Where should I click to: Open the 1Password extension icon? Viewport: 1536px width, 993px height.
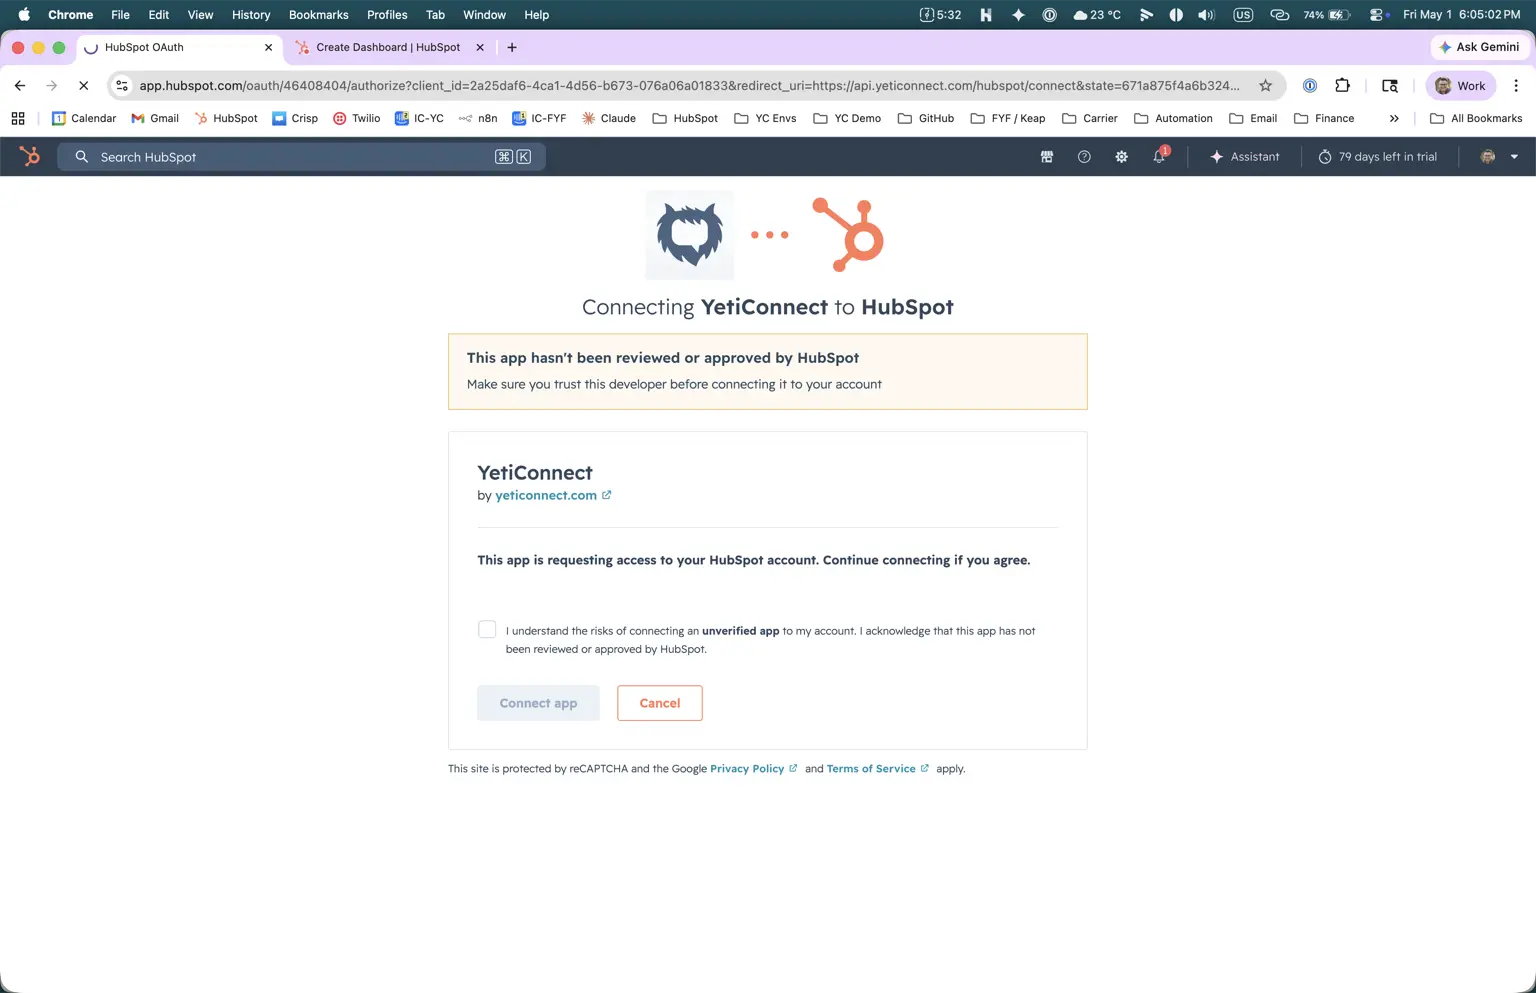[x=1310, y=86]
